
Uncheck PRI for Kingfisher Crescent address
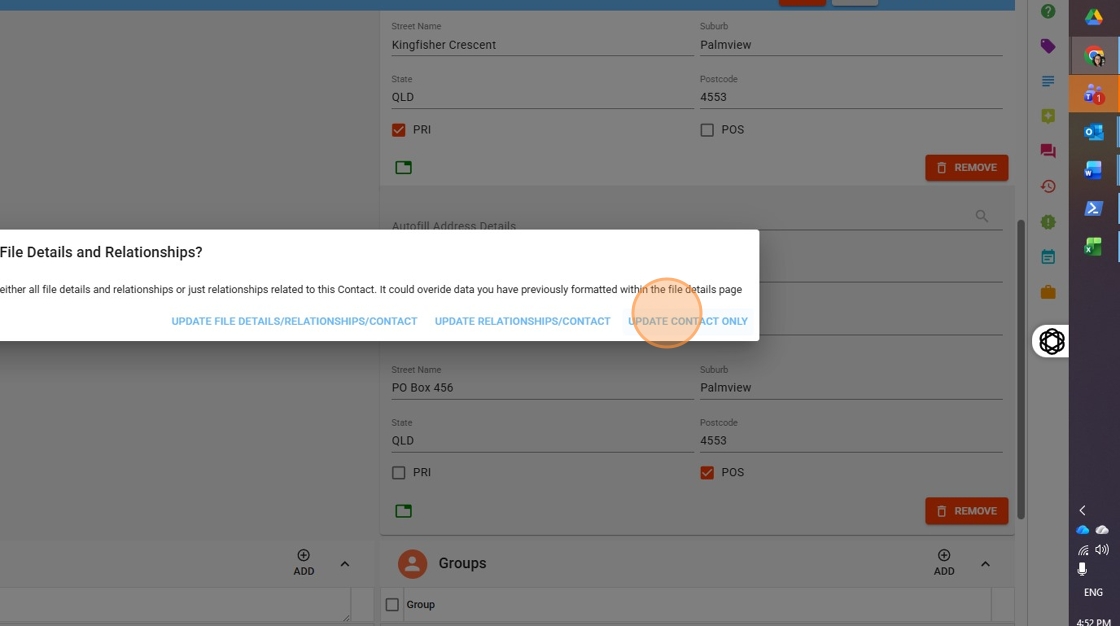[x=399, y=130]
